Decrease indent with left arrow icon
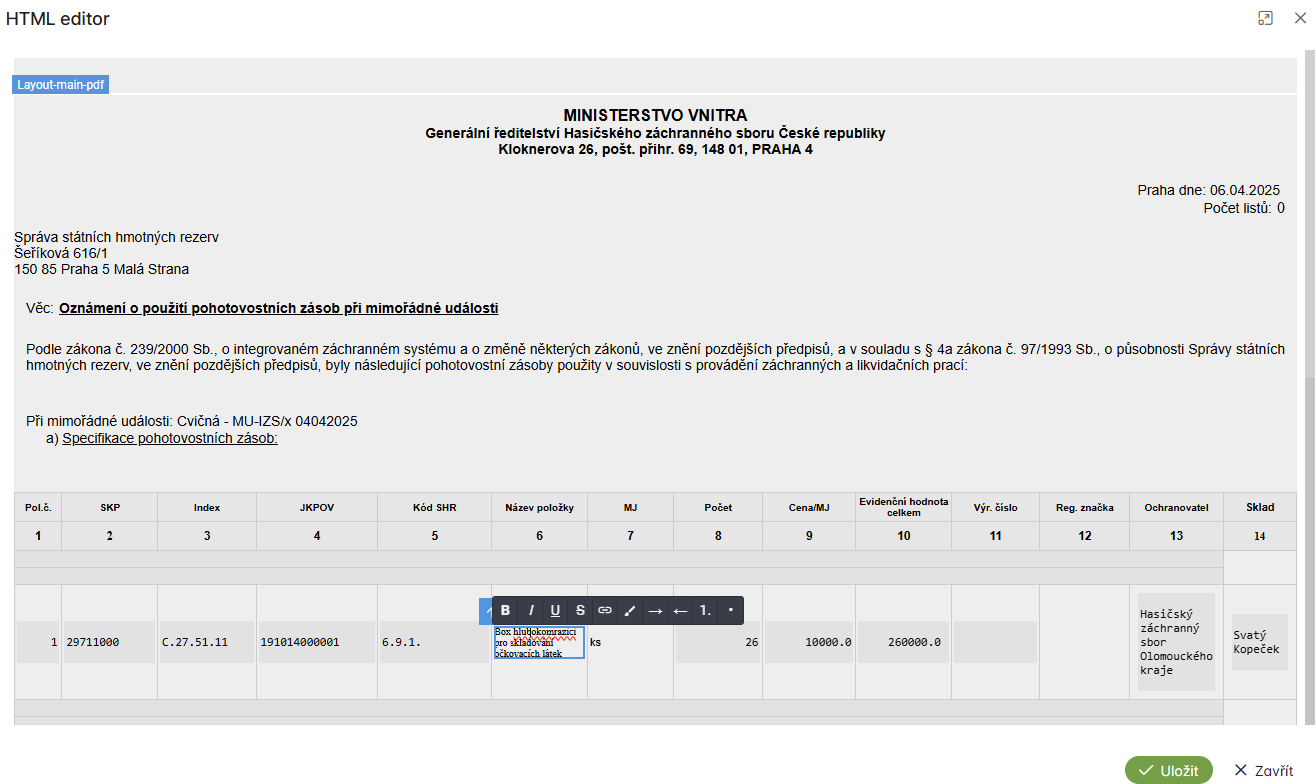1316x784 pixels. coord(680,610)
